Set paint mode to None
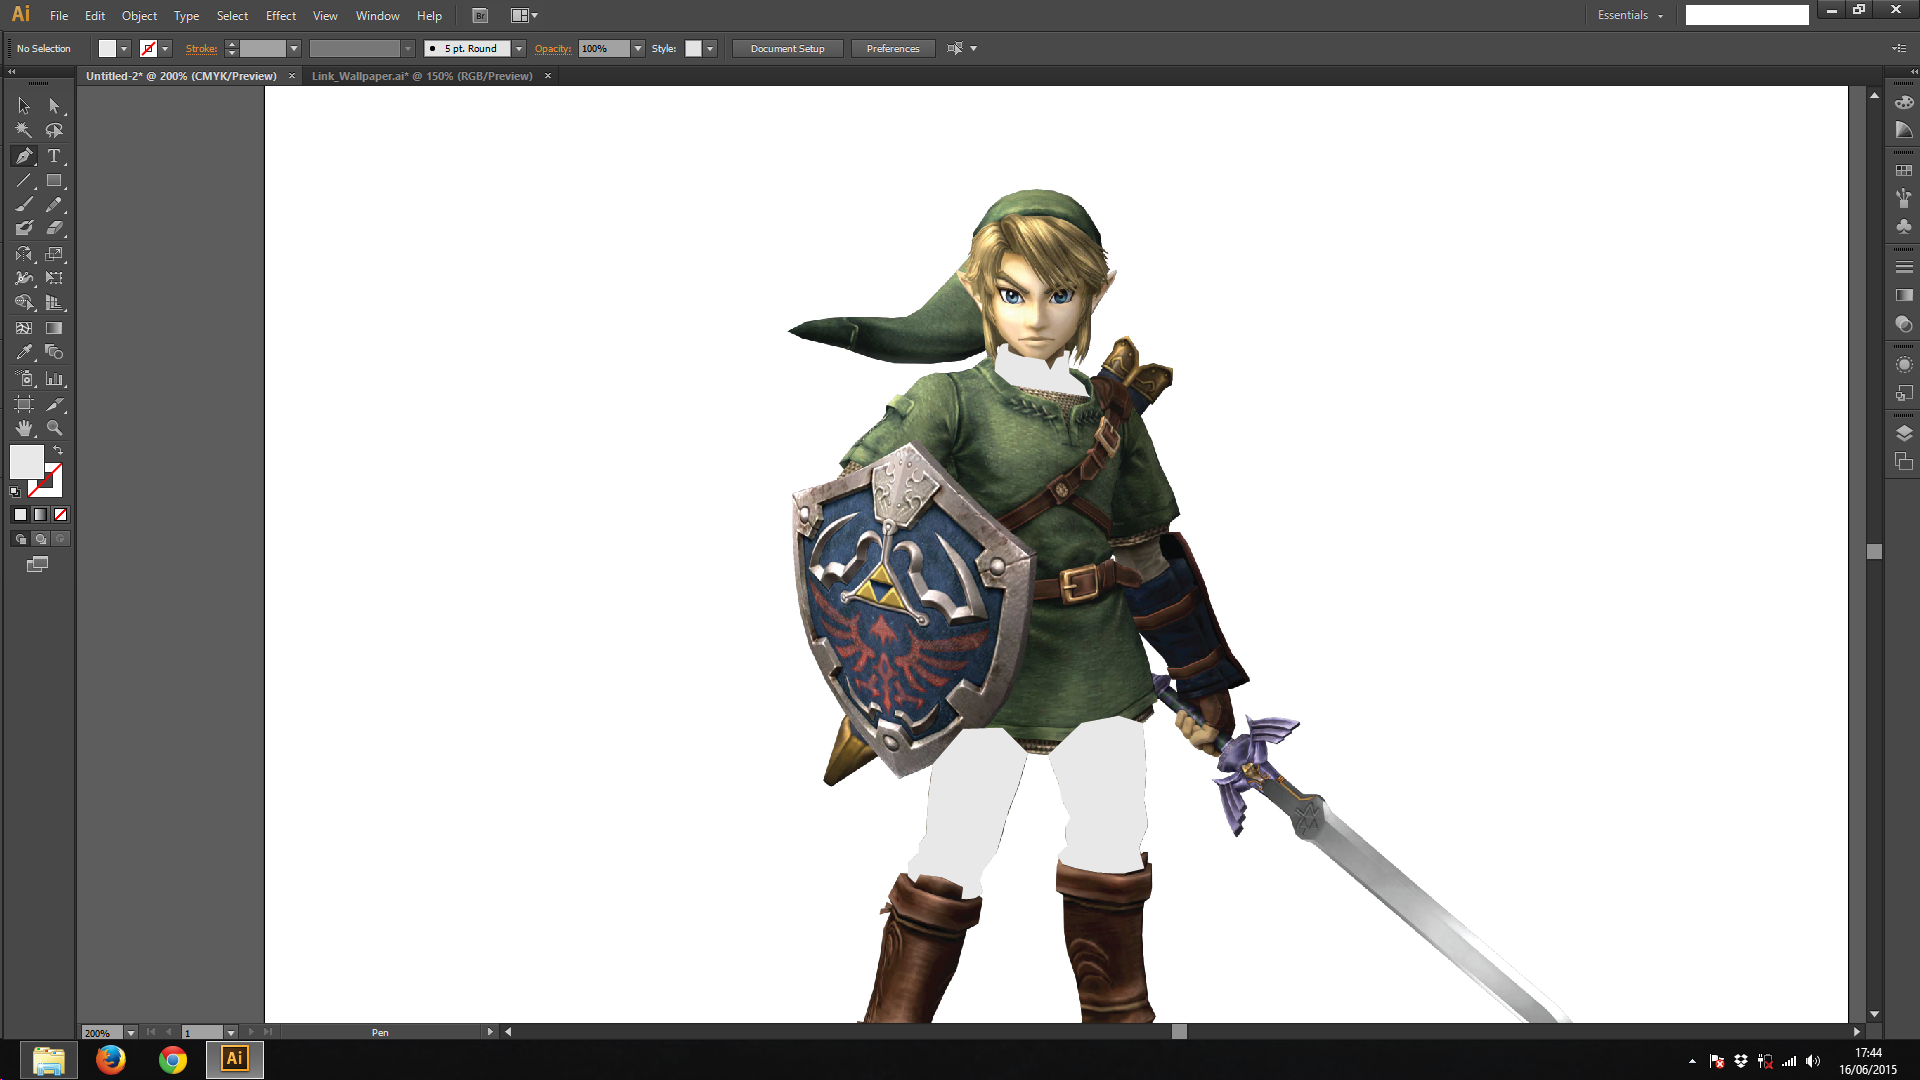 [x=60, y=515]
